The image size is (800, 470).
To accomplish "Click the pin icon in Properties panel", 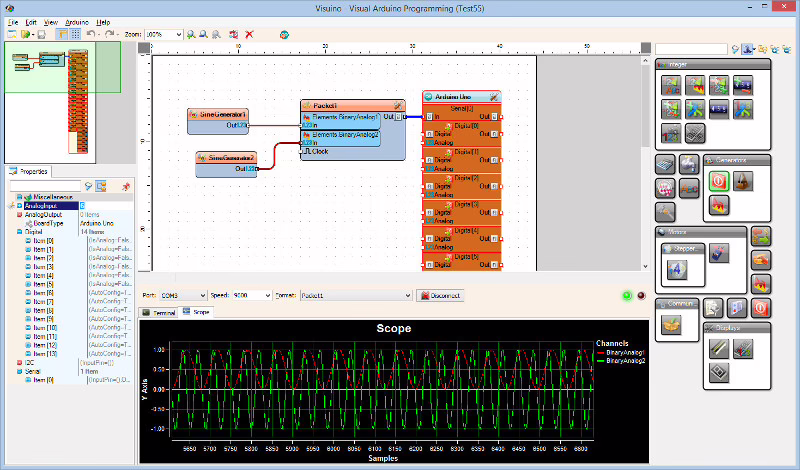I will click(x=125, y=186).
